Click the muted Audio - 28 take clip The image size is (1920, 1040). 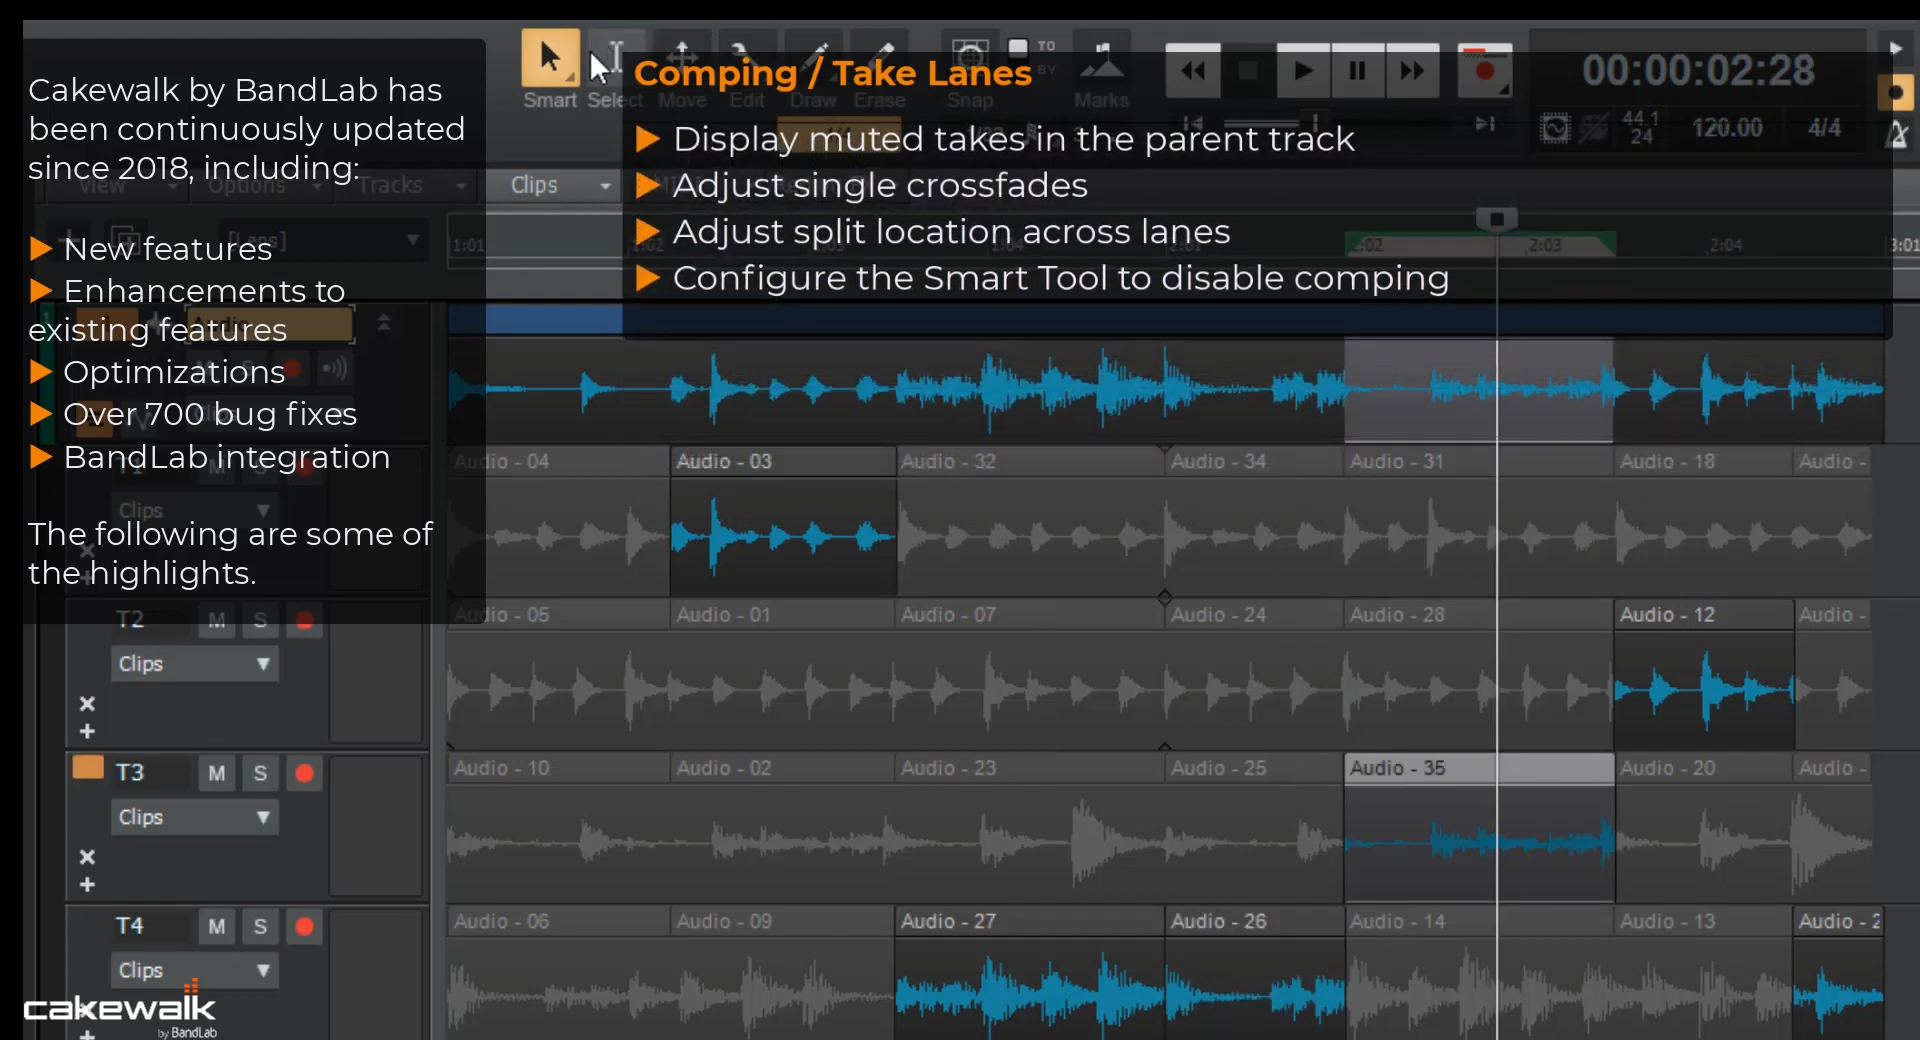coord(1479,675)
